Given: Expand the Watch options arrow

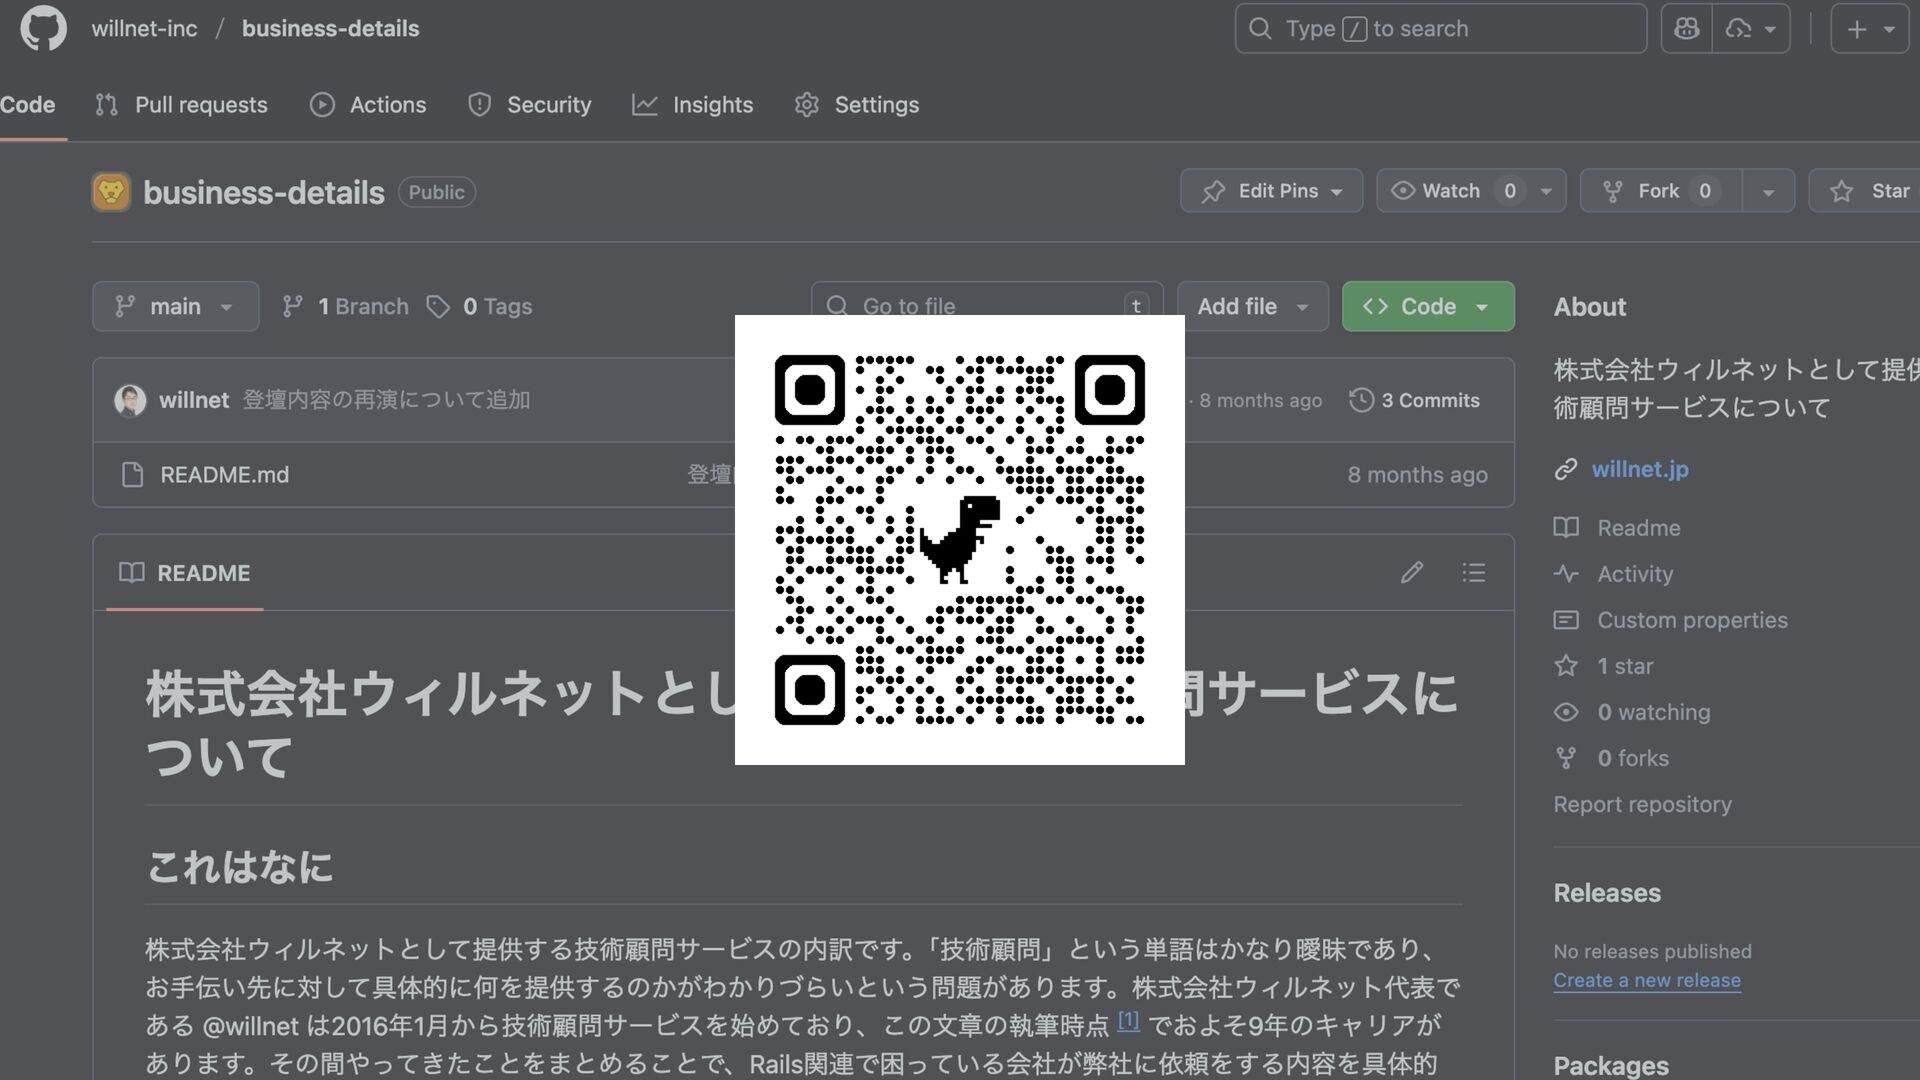Looking at the screenshot, I should 1546,191.
